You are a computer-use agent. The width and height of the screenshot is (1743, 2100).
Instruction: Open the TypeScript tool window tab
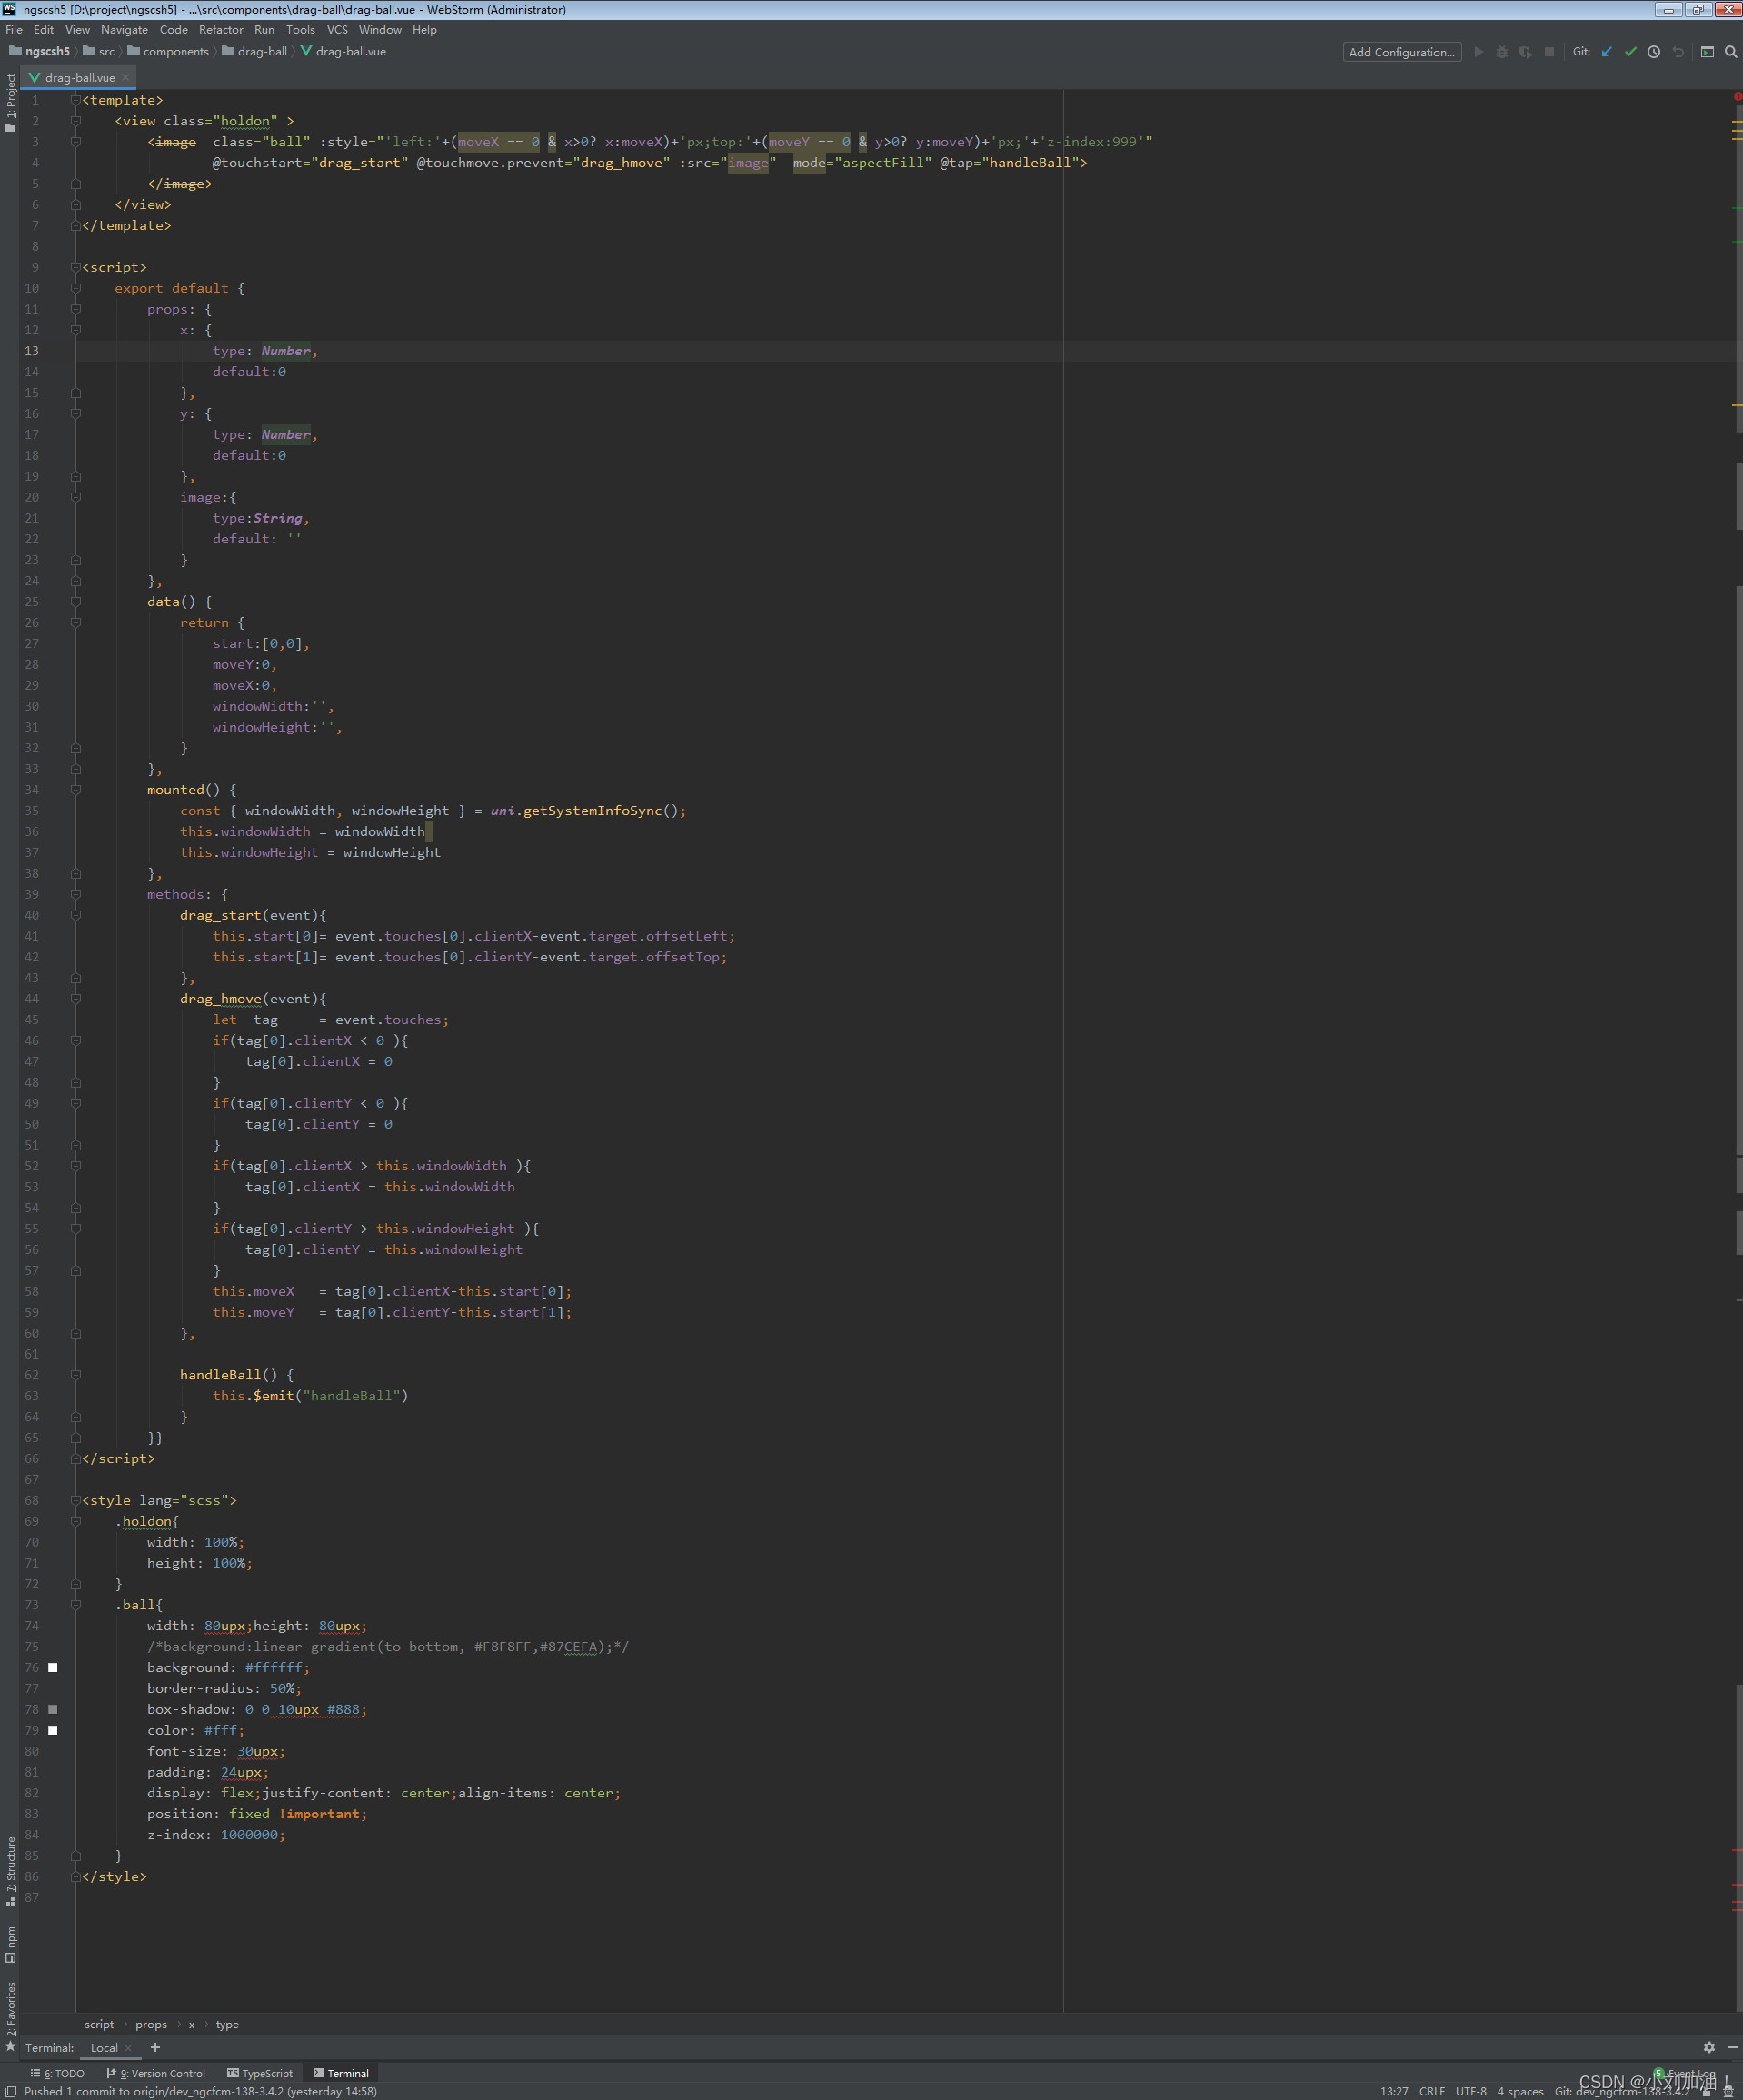(x=260, y=2073)
